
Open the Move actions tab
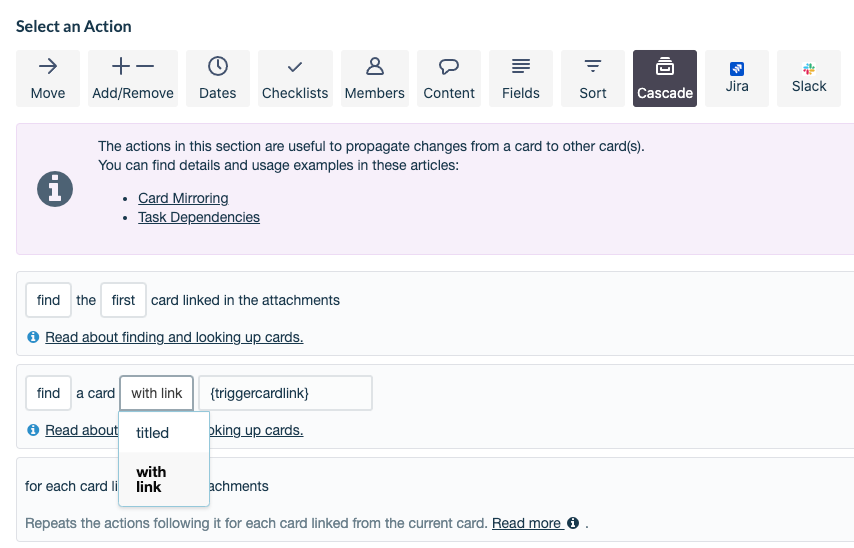coord(48,78)
